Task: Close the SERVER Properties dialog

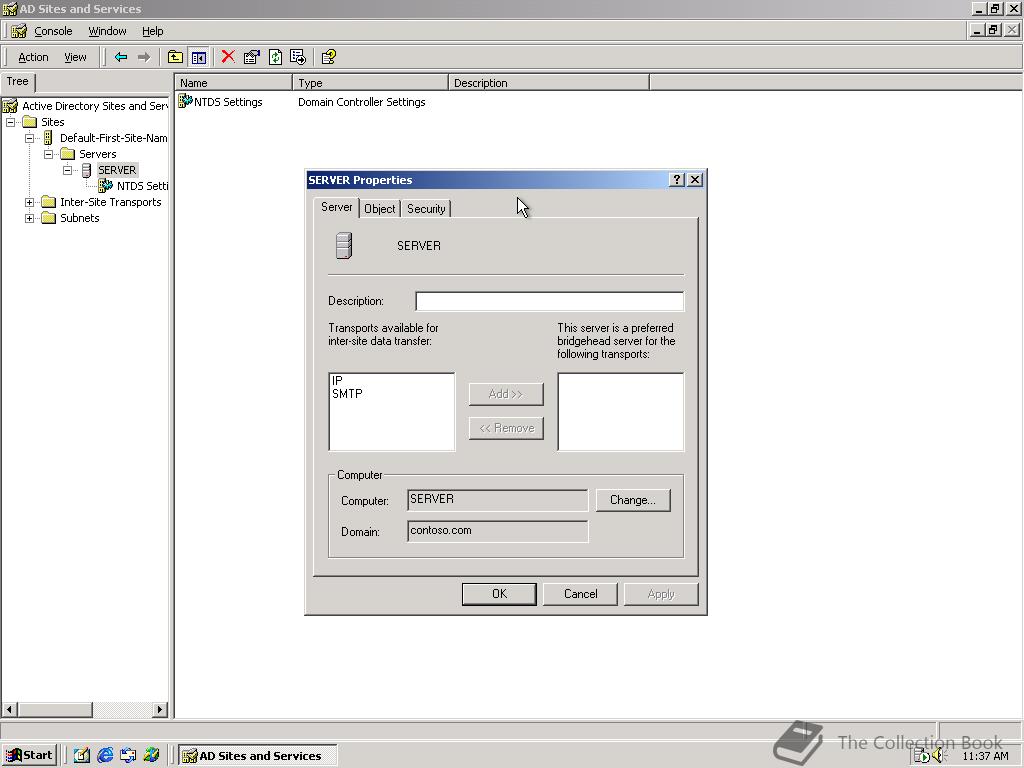Action: click(x=695, y=180)
